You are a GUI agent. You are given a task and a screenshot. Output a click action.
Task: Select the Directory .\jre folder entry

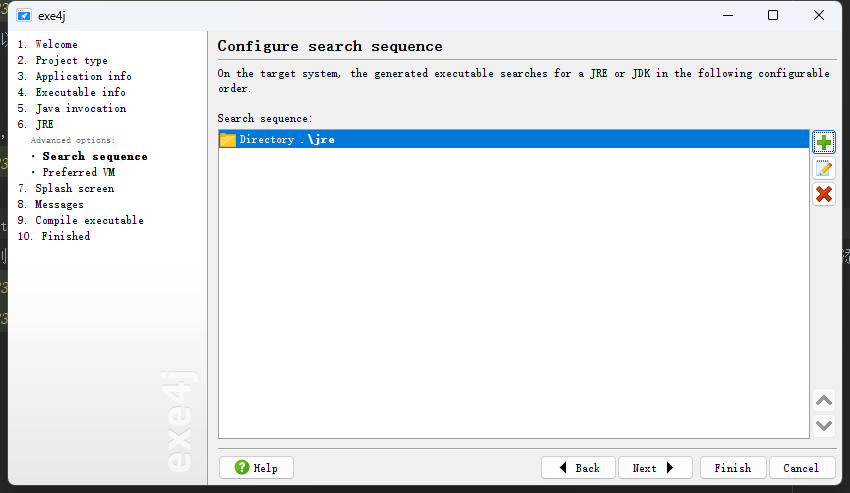(x=513, y=139)
